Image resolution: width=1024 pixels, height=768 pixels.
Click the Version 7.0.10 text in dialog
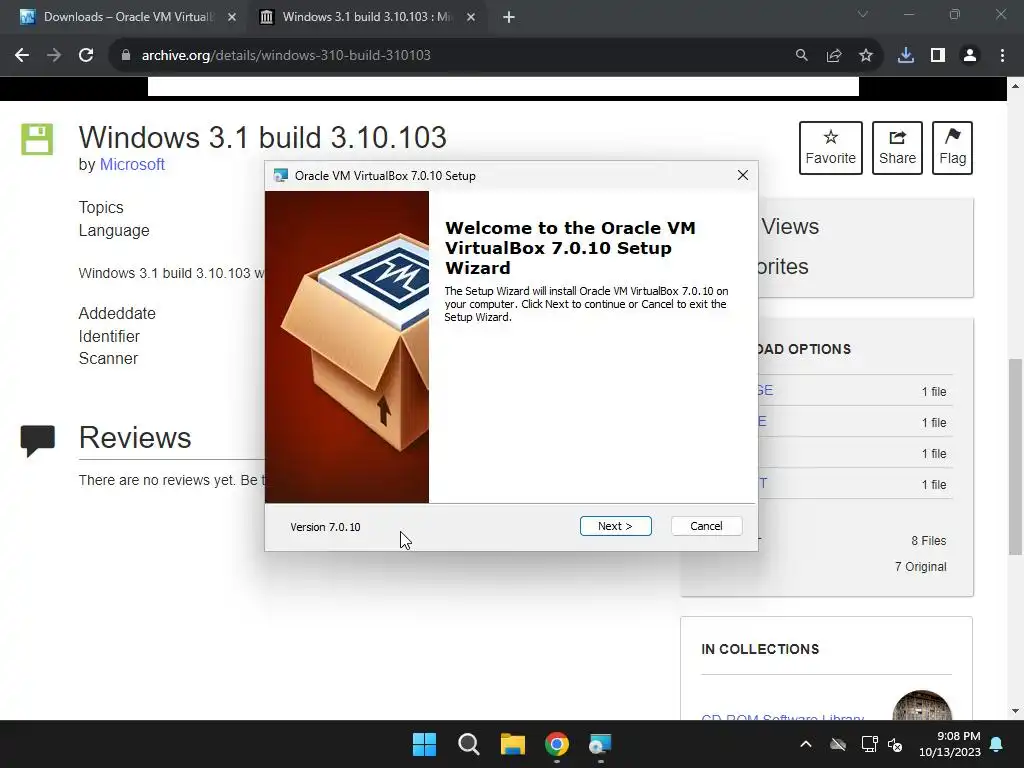[x=325, y=527]
